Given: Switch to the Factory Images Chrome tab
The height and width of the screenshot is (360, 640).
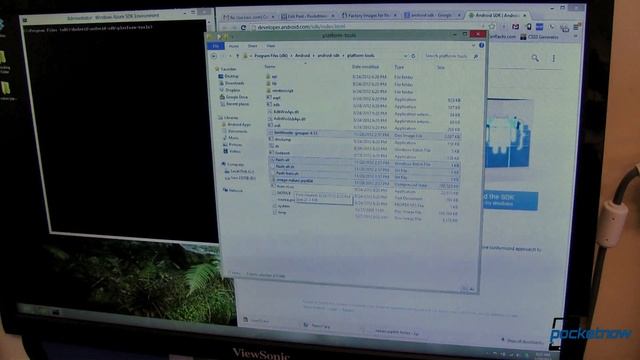Looking at the screenshot, I should pyautogui.click(x=368, y=16).
